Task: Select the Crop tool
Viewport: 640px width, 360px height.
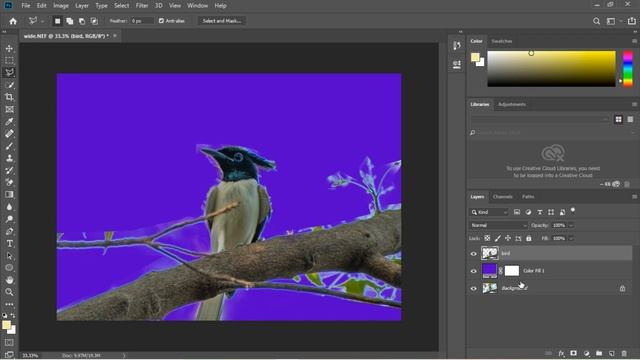Action: [x=9, y=97]
